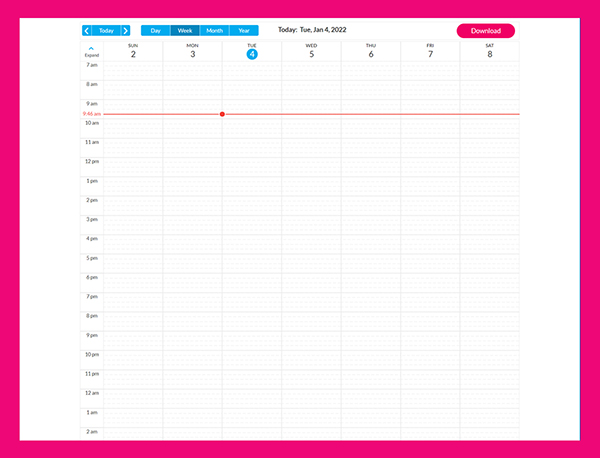Switch to Year view
The image size is (600, 458).
coord(244,31)
